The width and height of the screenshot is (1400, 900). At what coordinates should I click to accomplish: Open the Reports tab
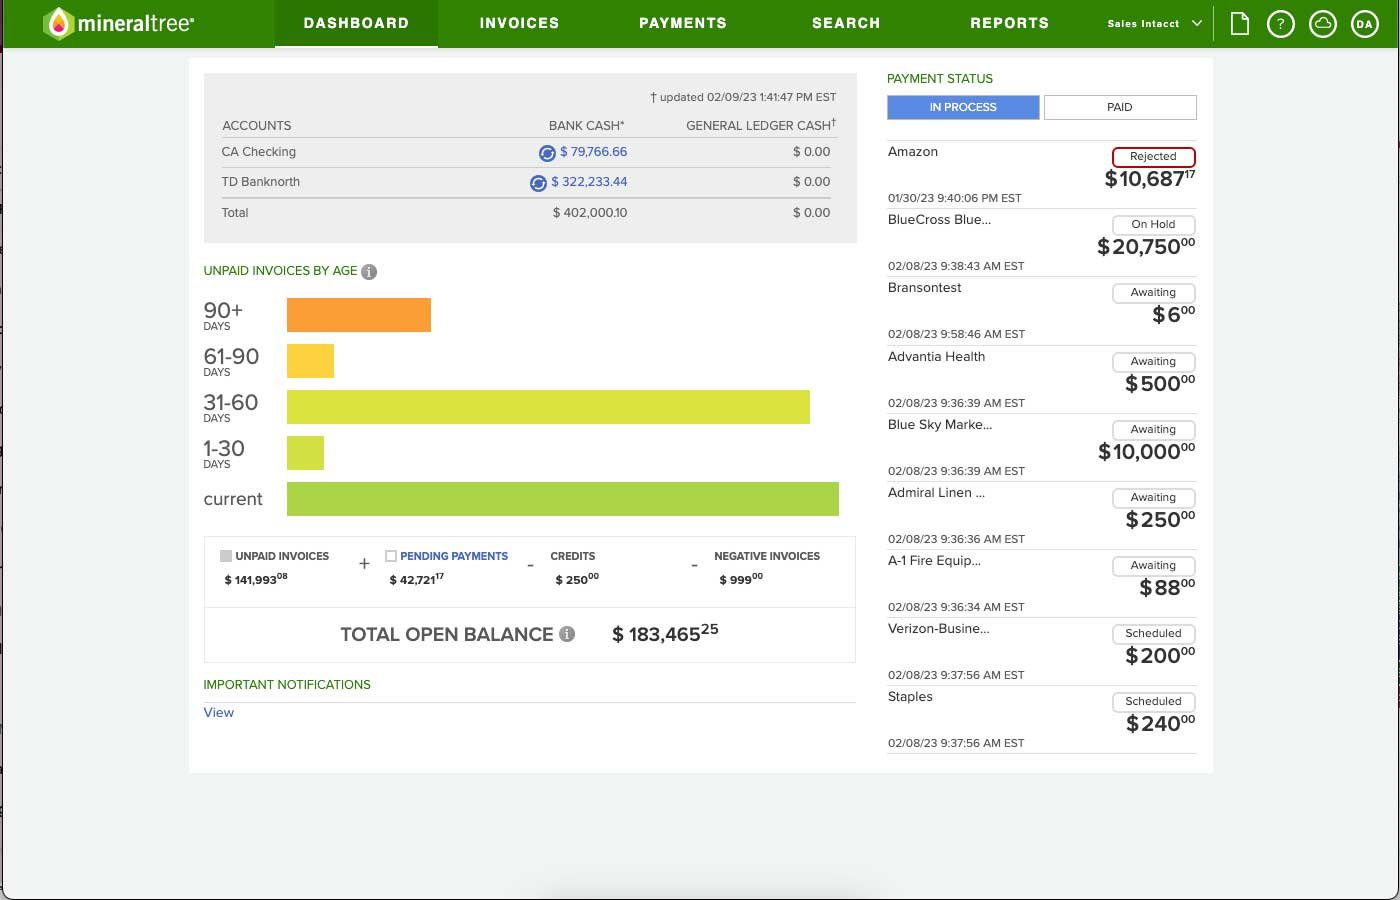click(x=1009, y=24)
